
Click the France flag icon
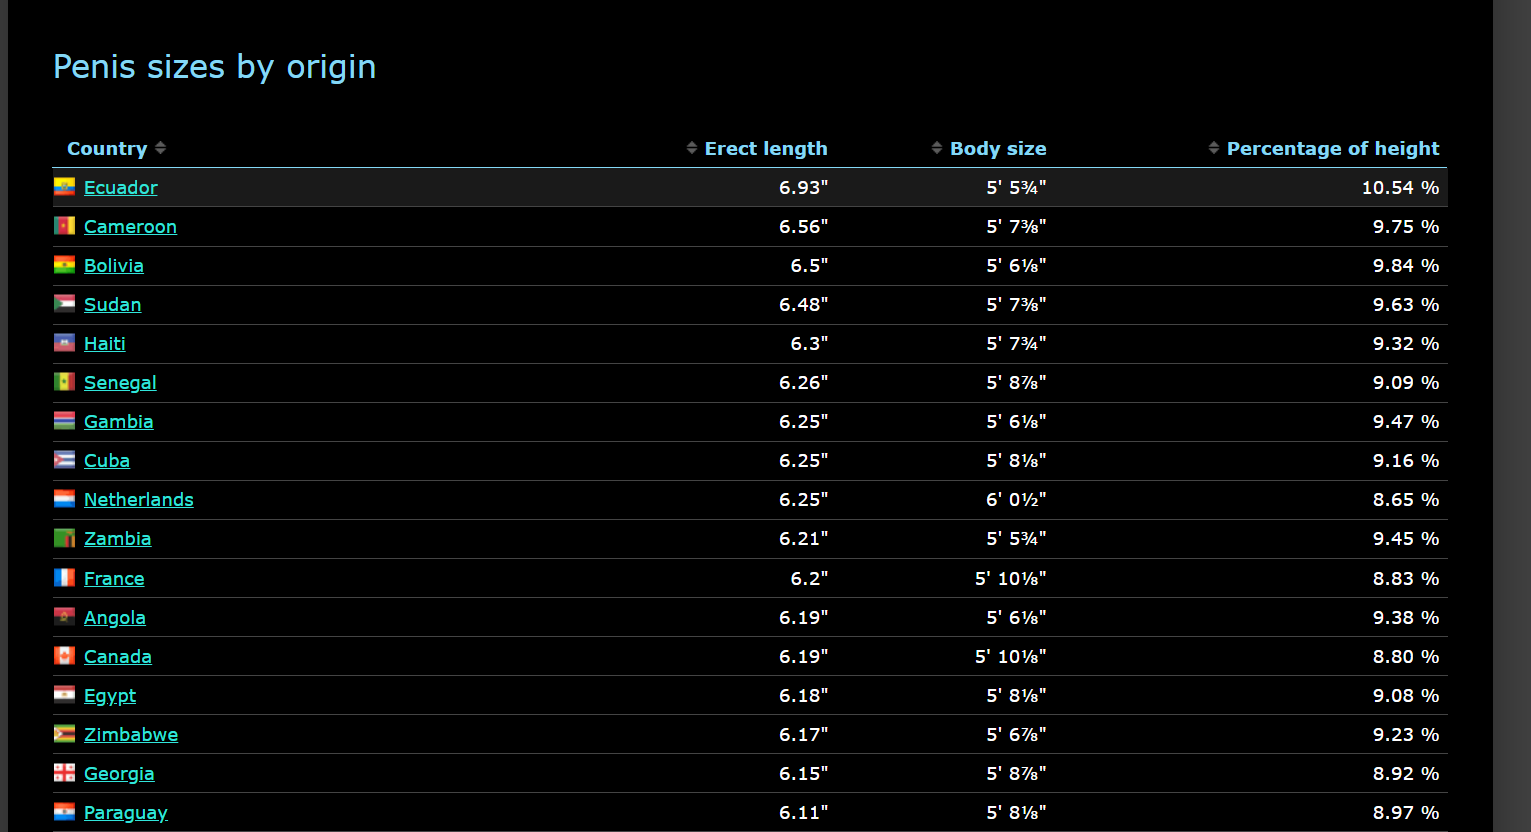64,577
